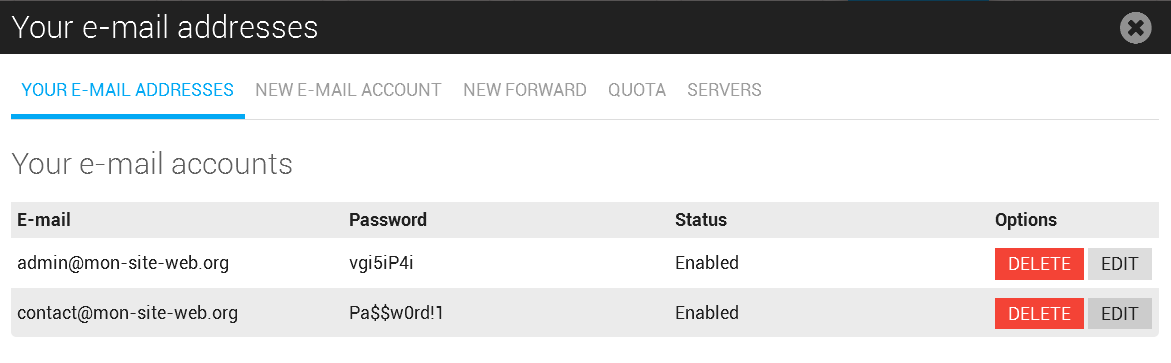View the Servers tab
This screenshot has width=1171, height=363.
(724, 90)
